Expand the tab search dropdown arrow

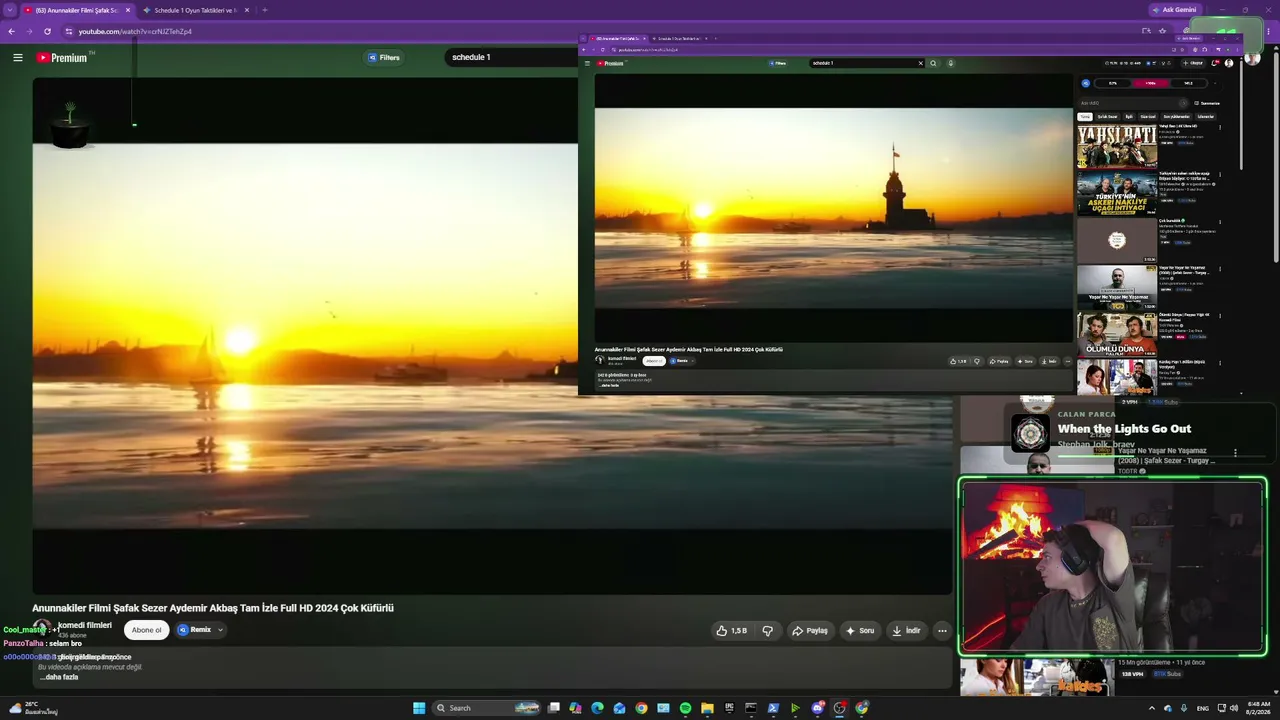pos(10,10)
